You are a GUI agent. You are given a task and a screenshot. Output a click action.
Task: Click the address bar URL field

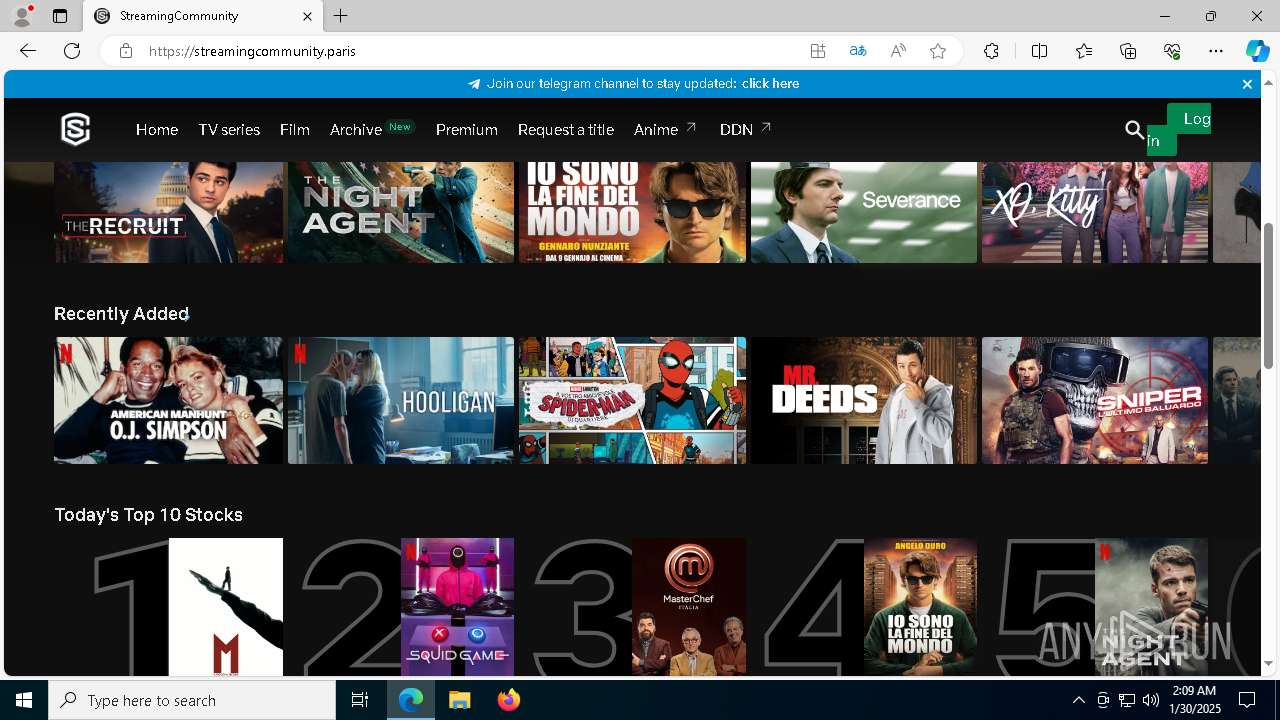pos(470,51)
